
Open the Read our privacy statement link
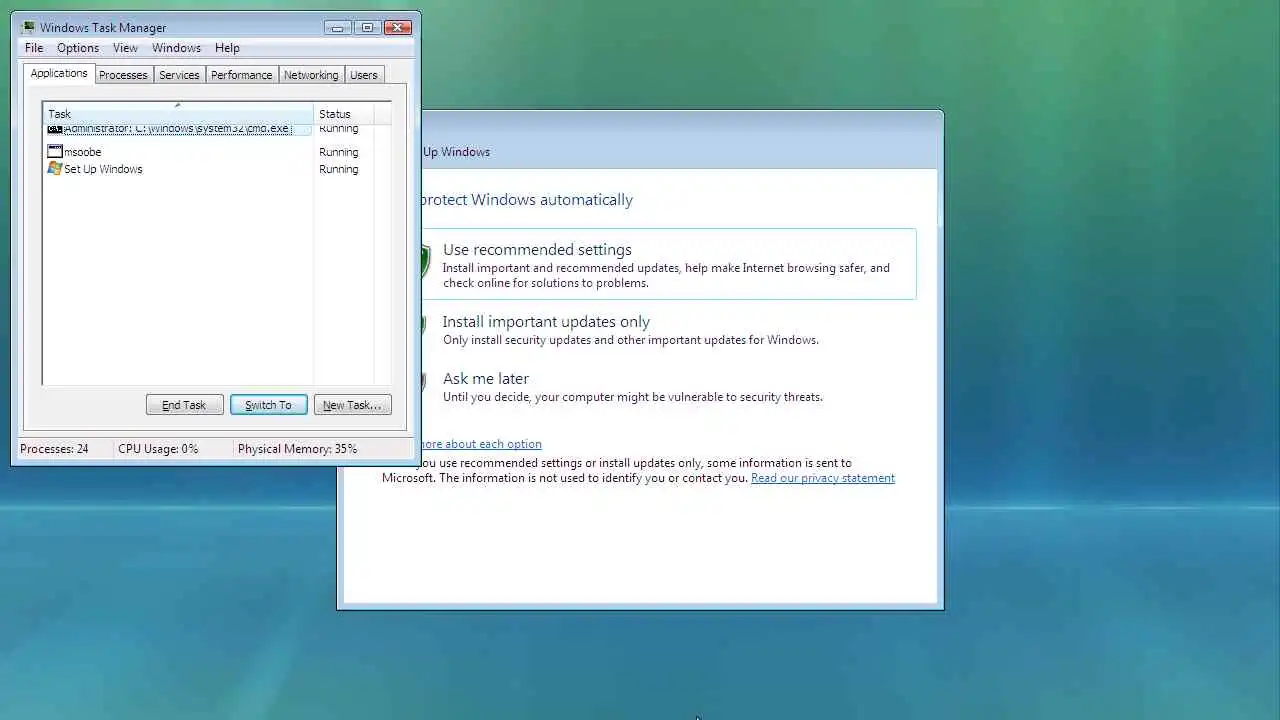823,478
